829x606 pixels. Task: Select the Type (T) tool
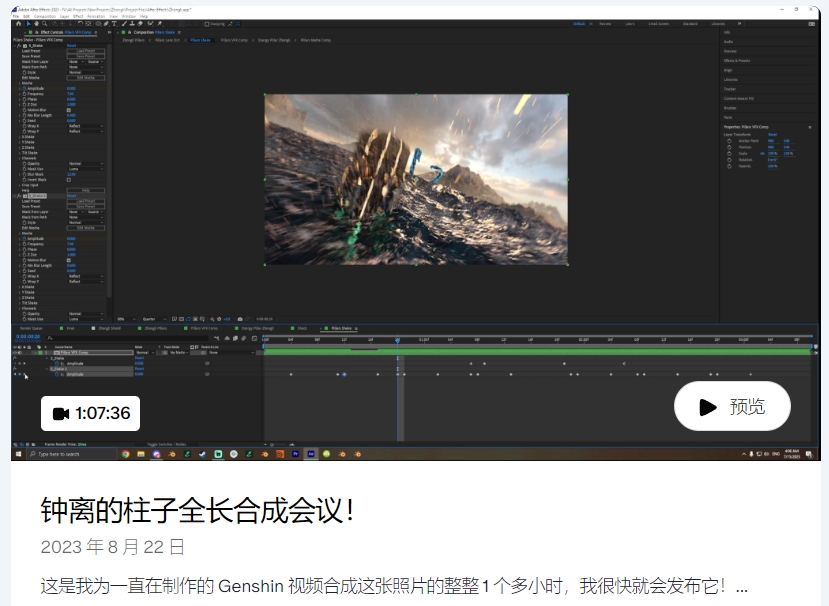tap(114, 24)
